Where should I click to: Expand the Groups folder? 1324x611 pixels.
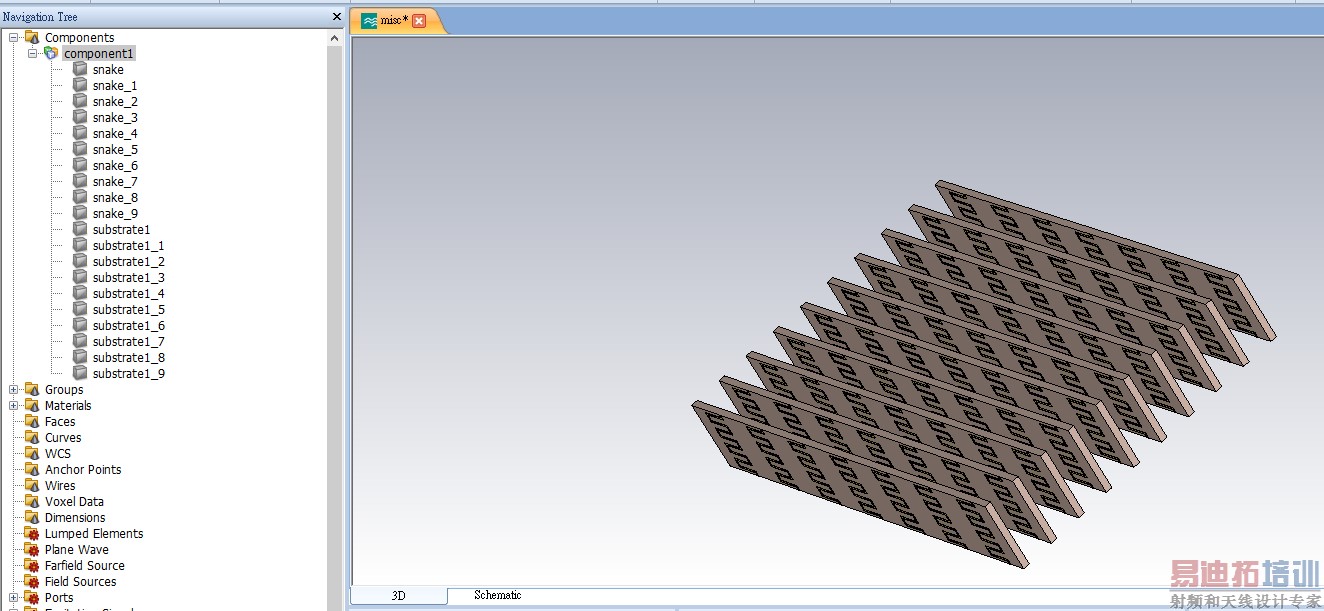pyautogui.click(x=14, y=390)
